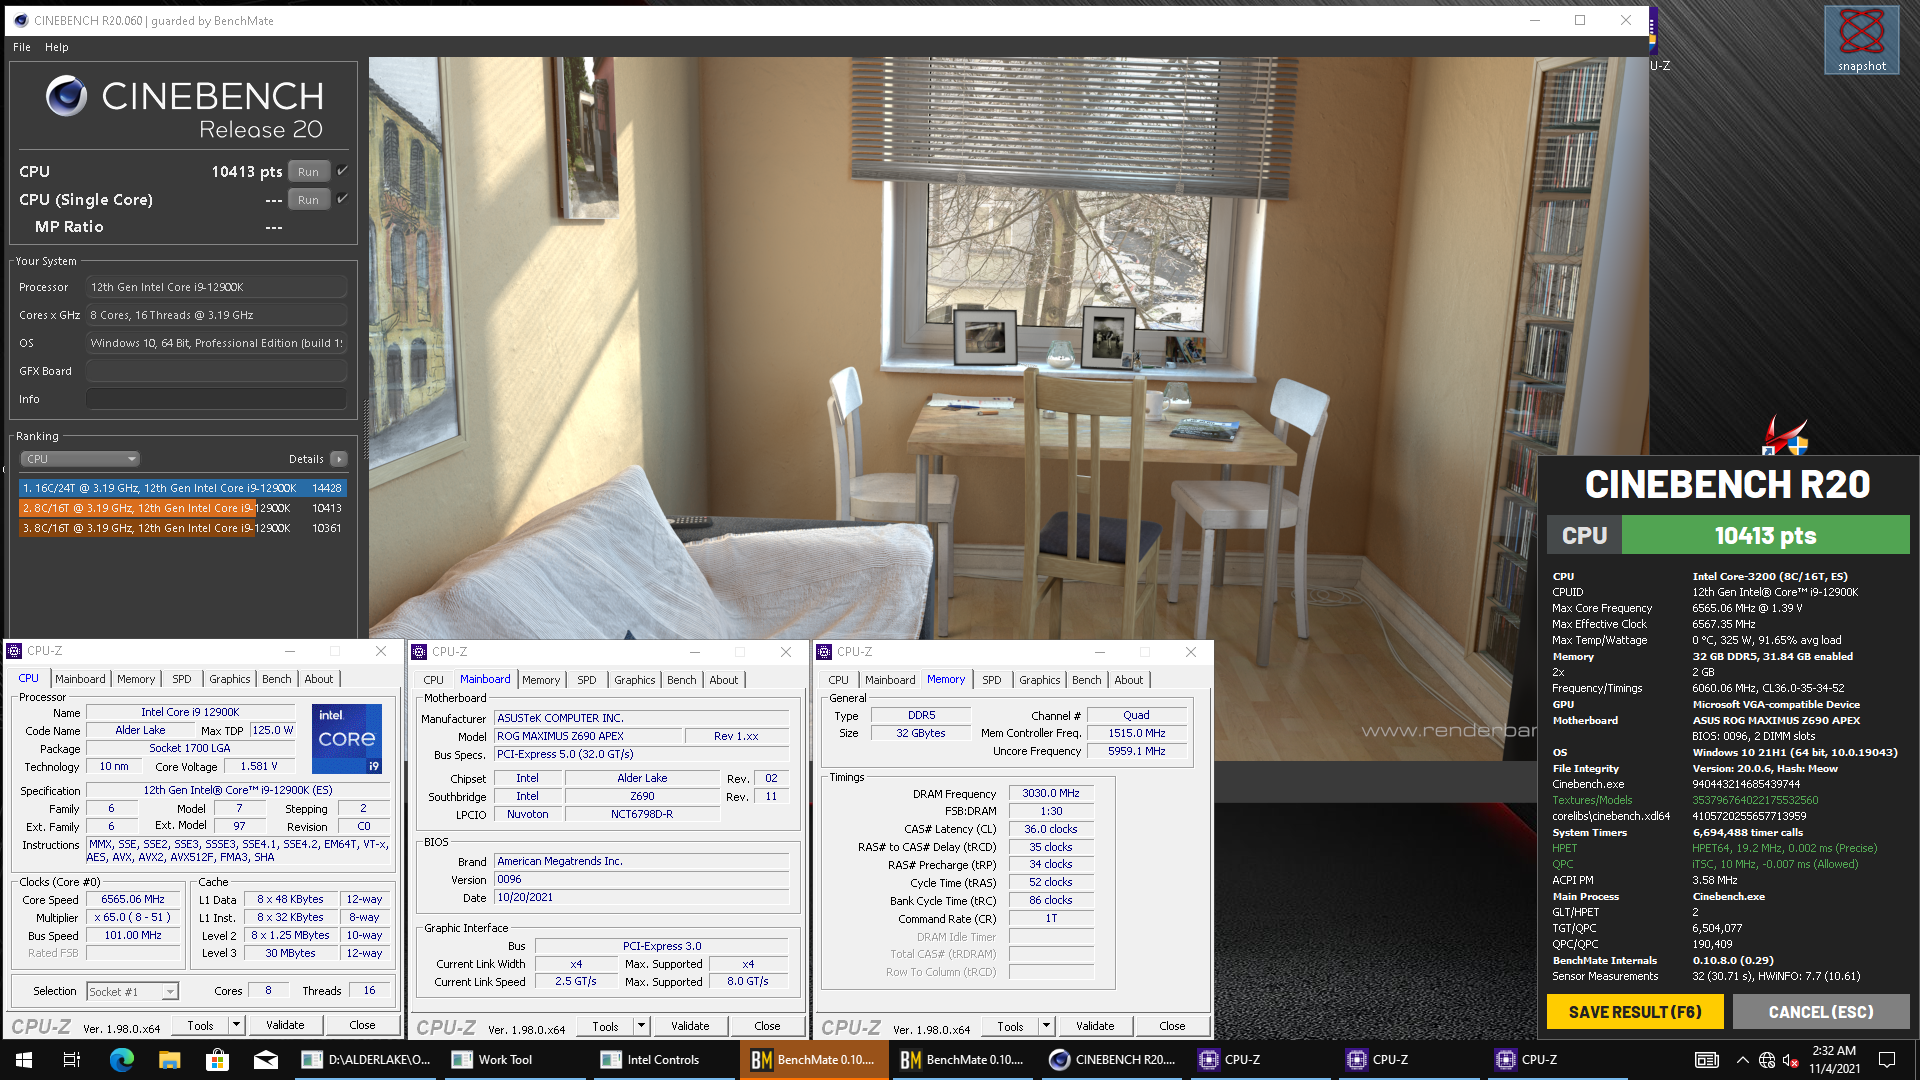Click the Info text field in Your System
Image resolution: width=1920 pixels, height=1080 pixels.
click(x=216, y=399)
